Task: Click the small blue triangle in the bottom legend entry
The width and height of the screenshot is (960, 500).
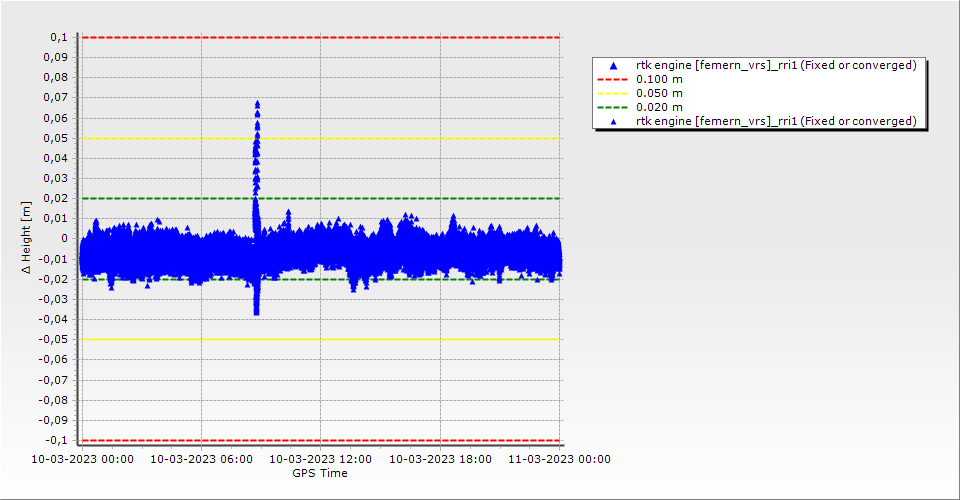Action: coord(613,121)
